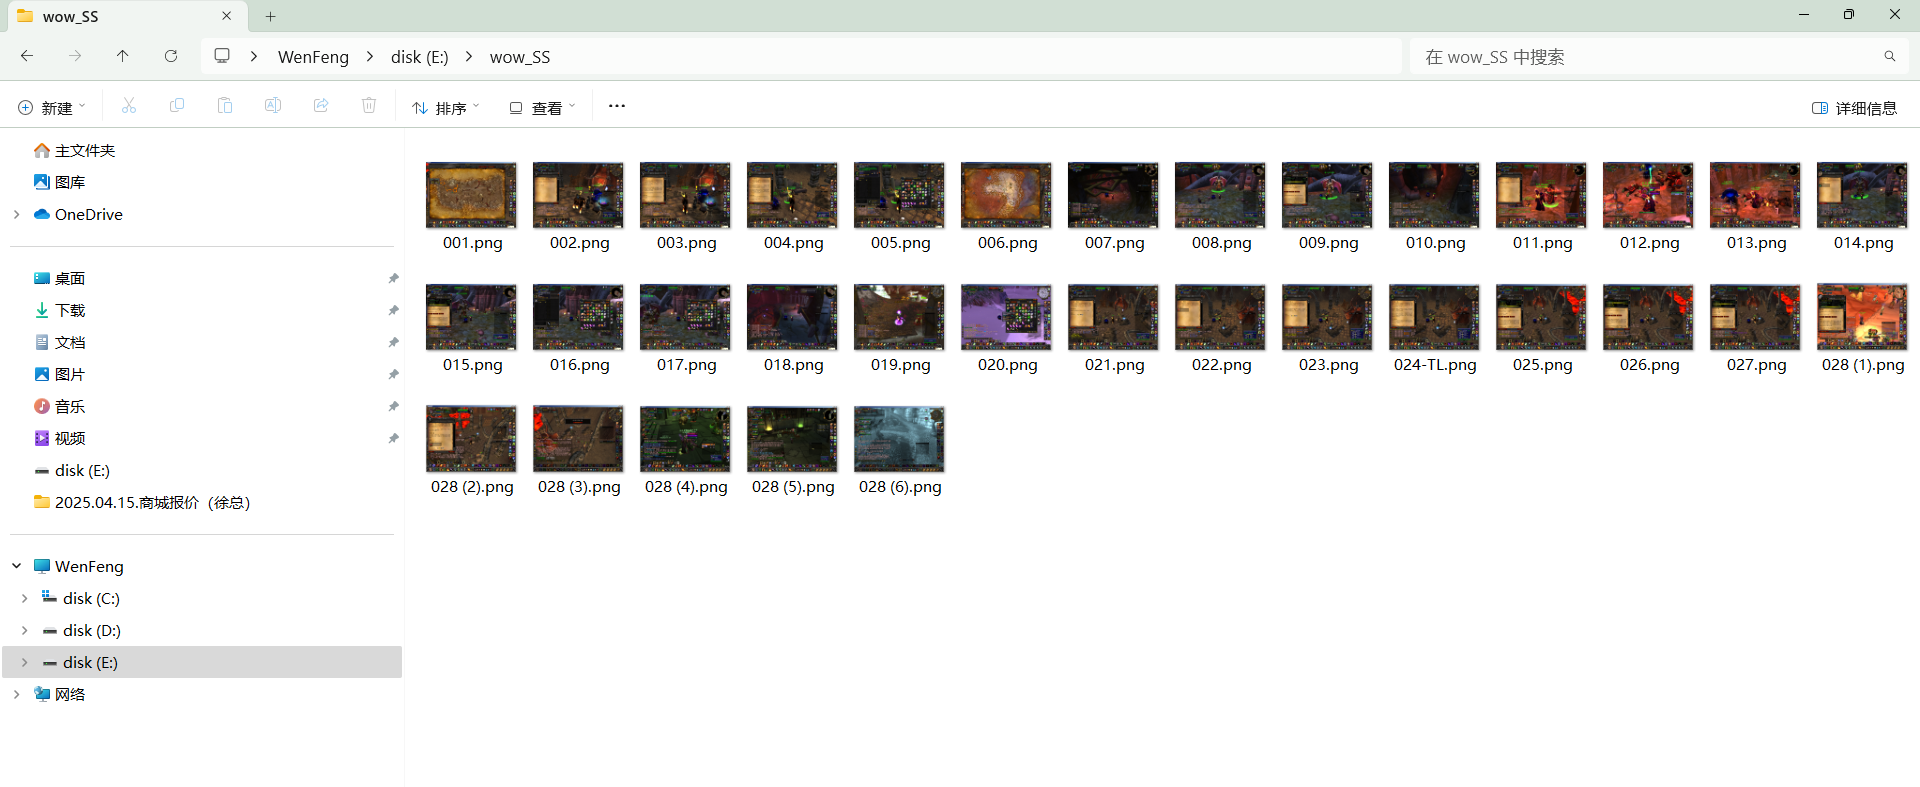The width and height of the screenshot is (1920, 787).
Task: Go back using the back arrow
Action: pos(27,56)
